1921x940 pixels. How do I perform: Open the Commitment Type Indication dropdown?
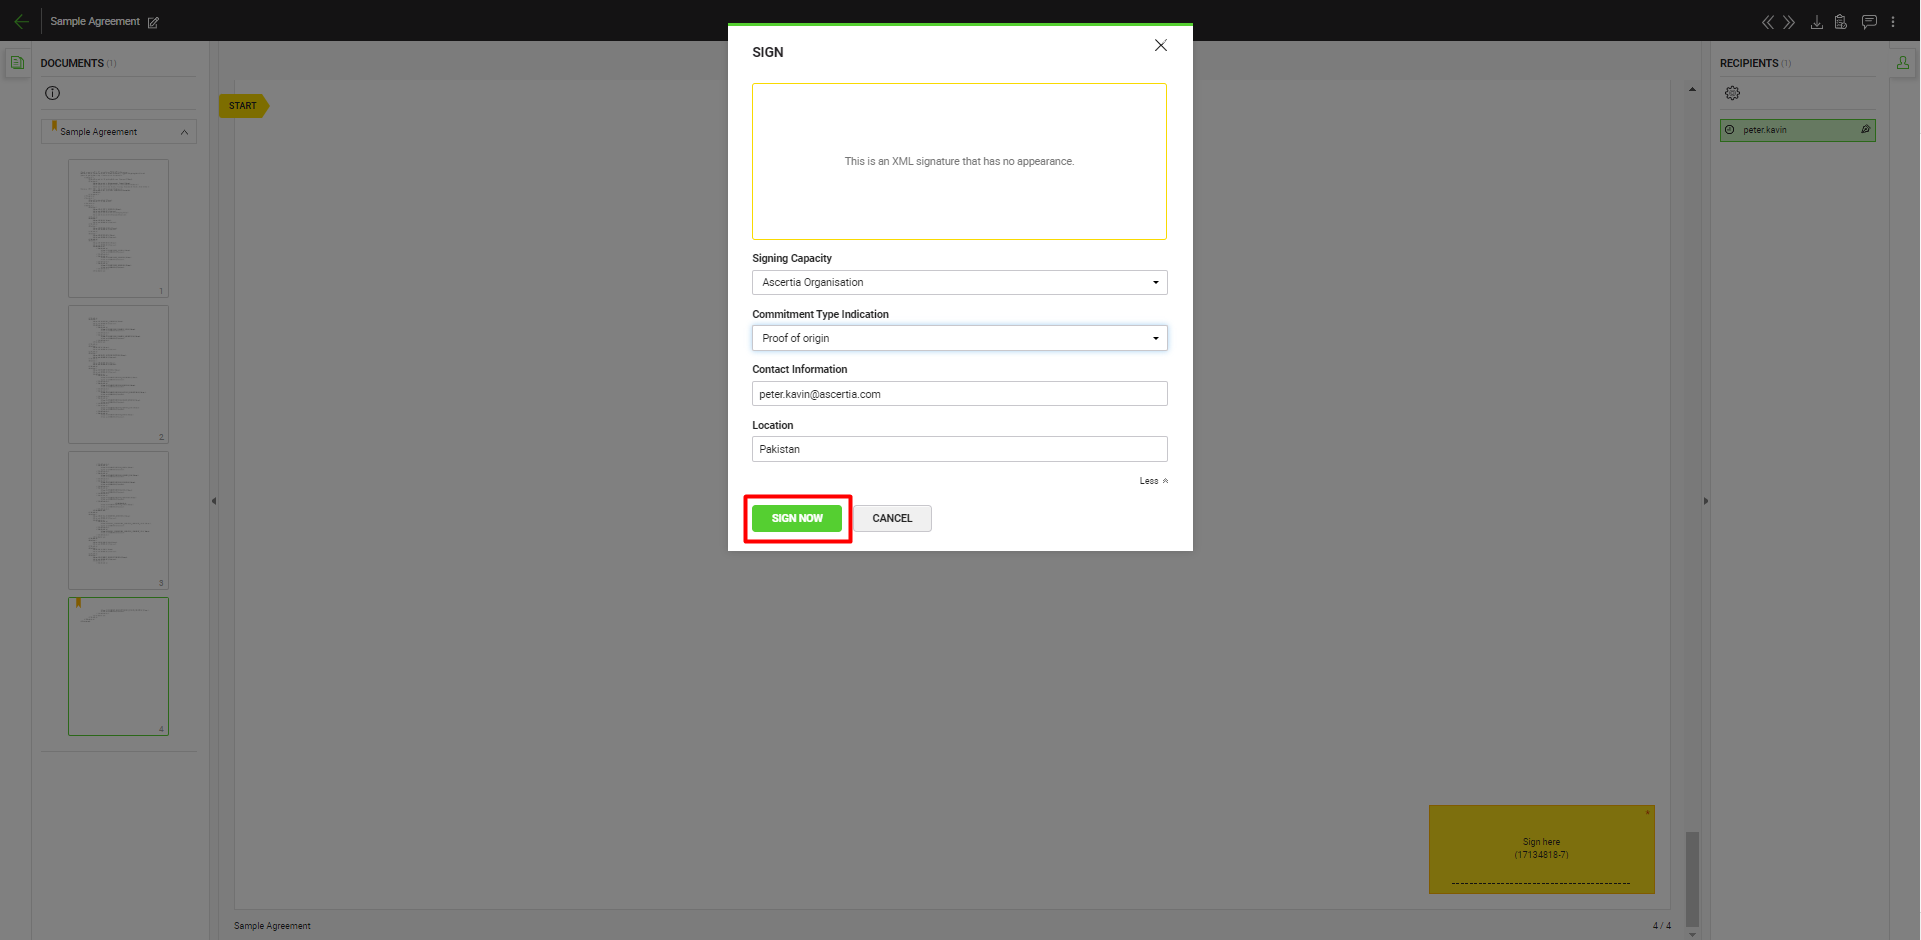click(959, 338)
